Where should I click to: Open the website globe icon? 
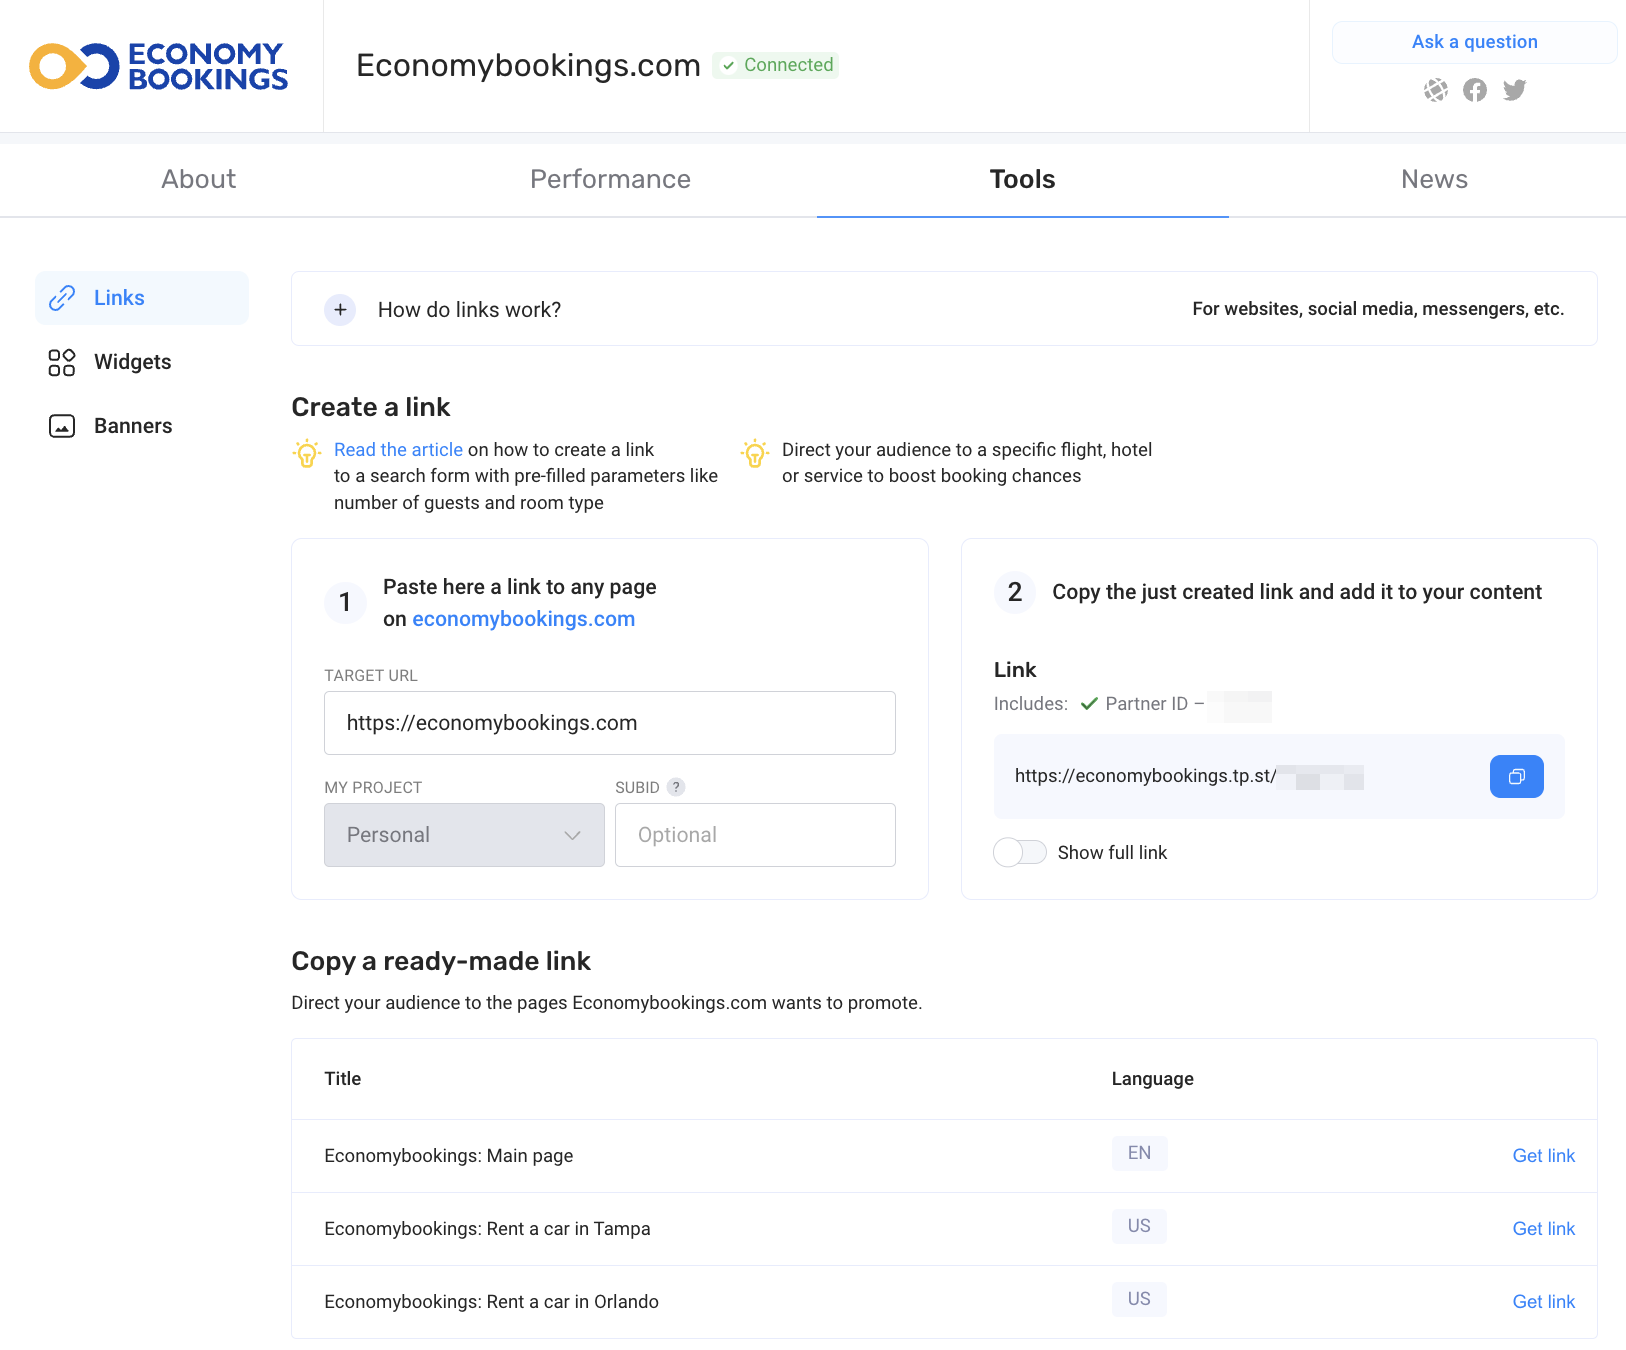click(x=1436, y=90)
